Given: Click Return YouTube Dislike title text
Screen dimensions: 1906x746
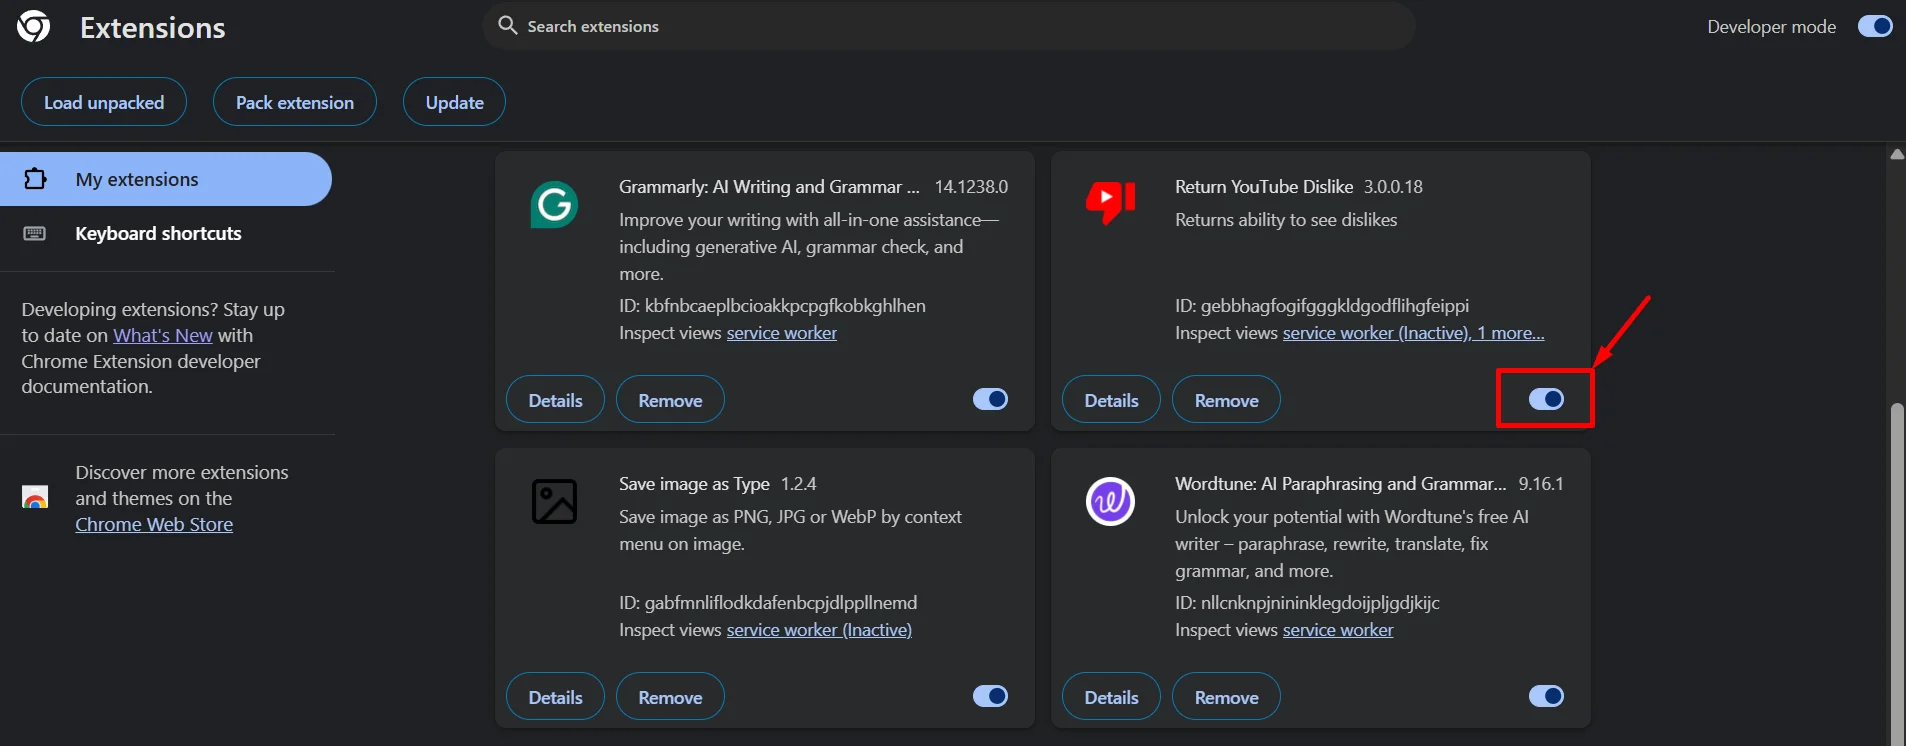Looking at the screenshot, I should coord(1264,187).
